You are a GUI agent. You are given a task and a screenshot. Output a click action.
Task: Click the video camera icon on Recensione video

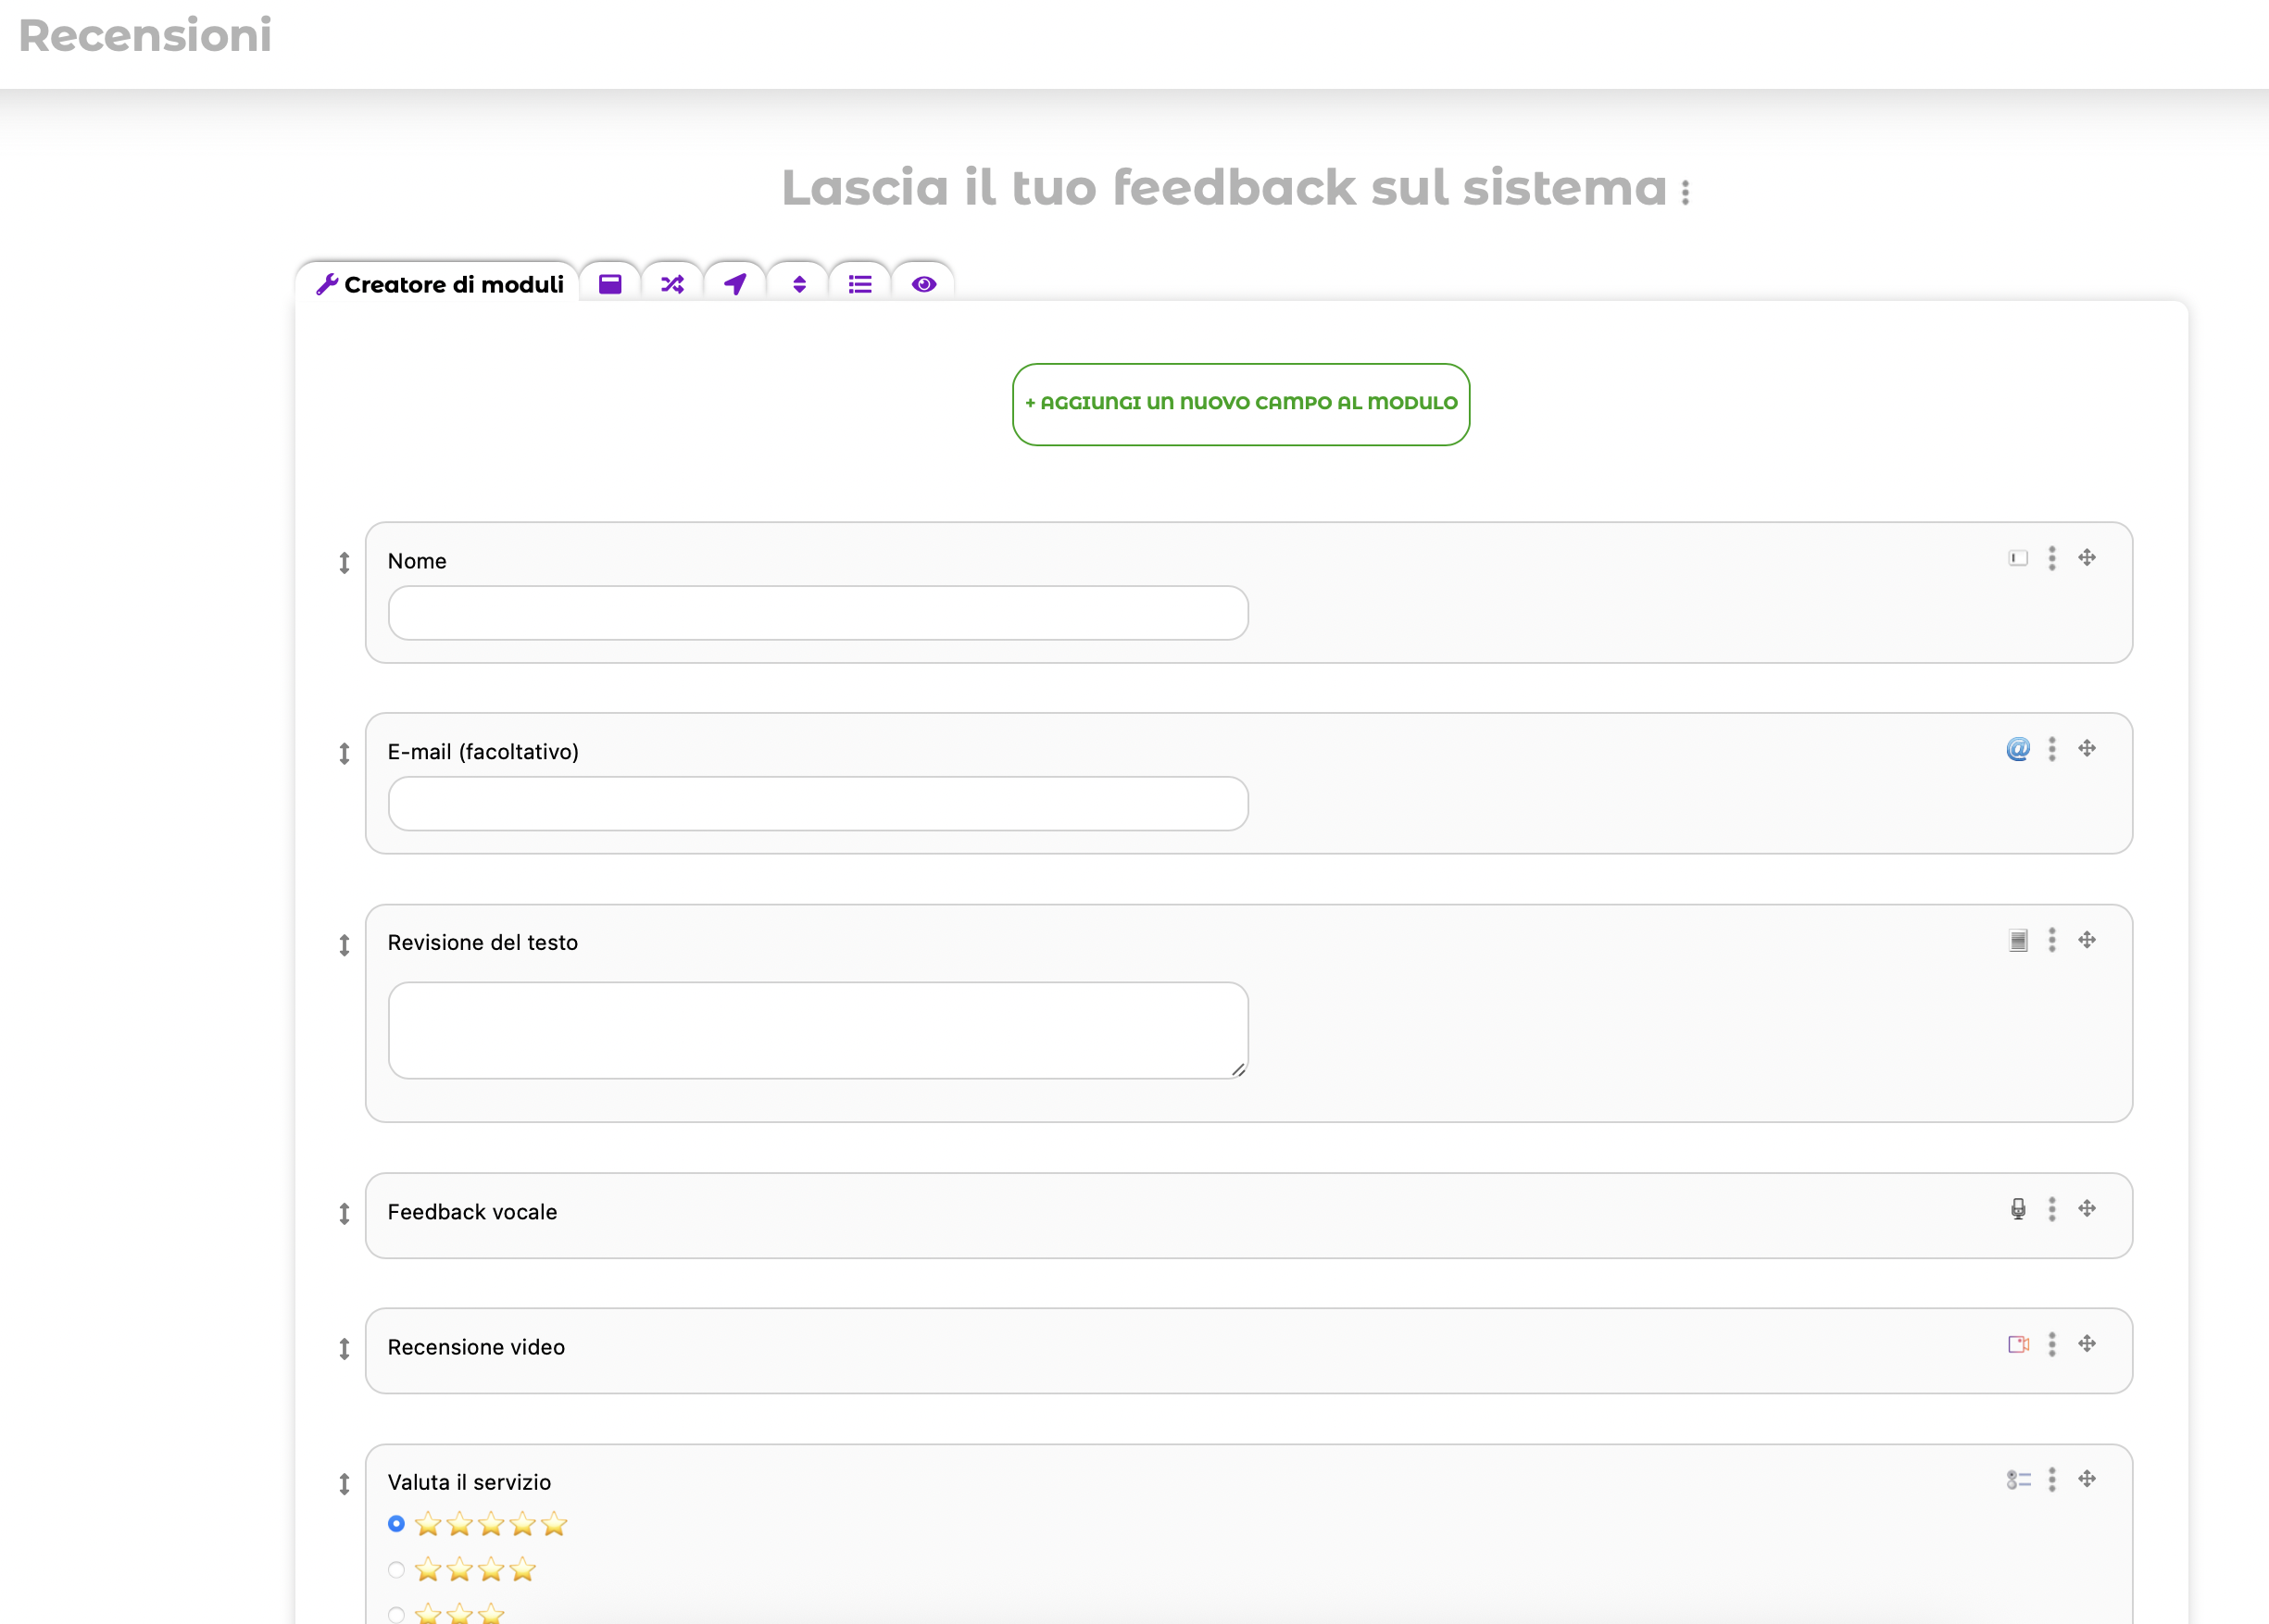(2018, 1344)
